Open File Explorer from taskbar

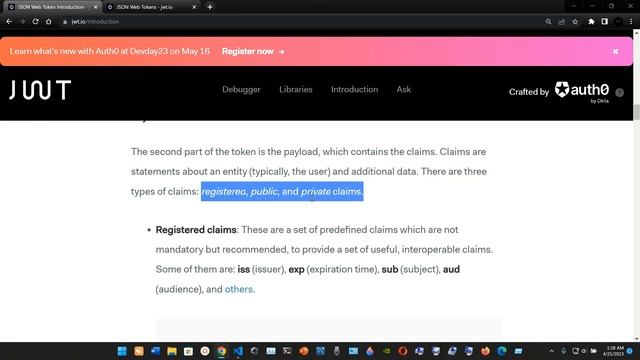[171, 351]
